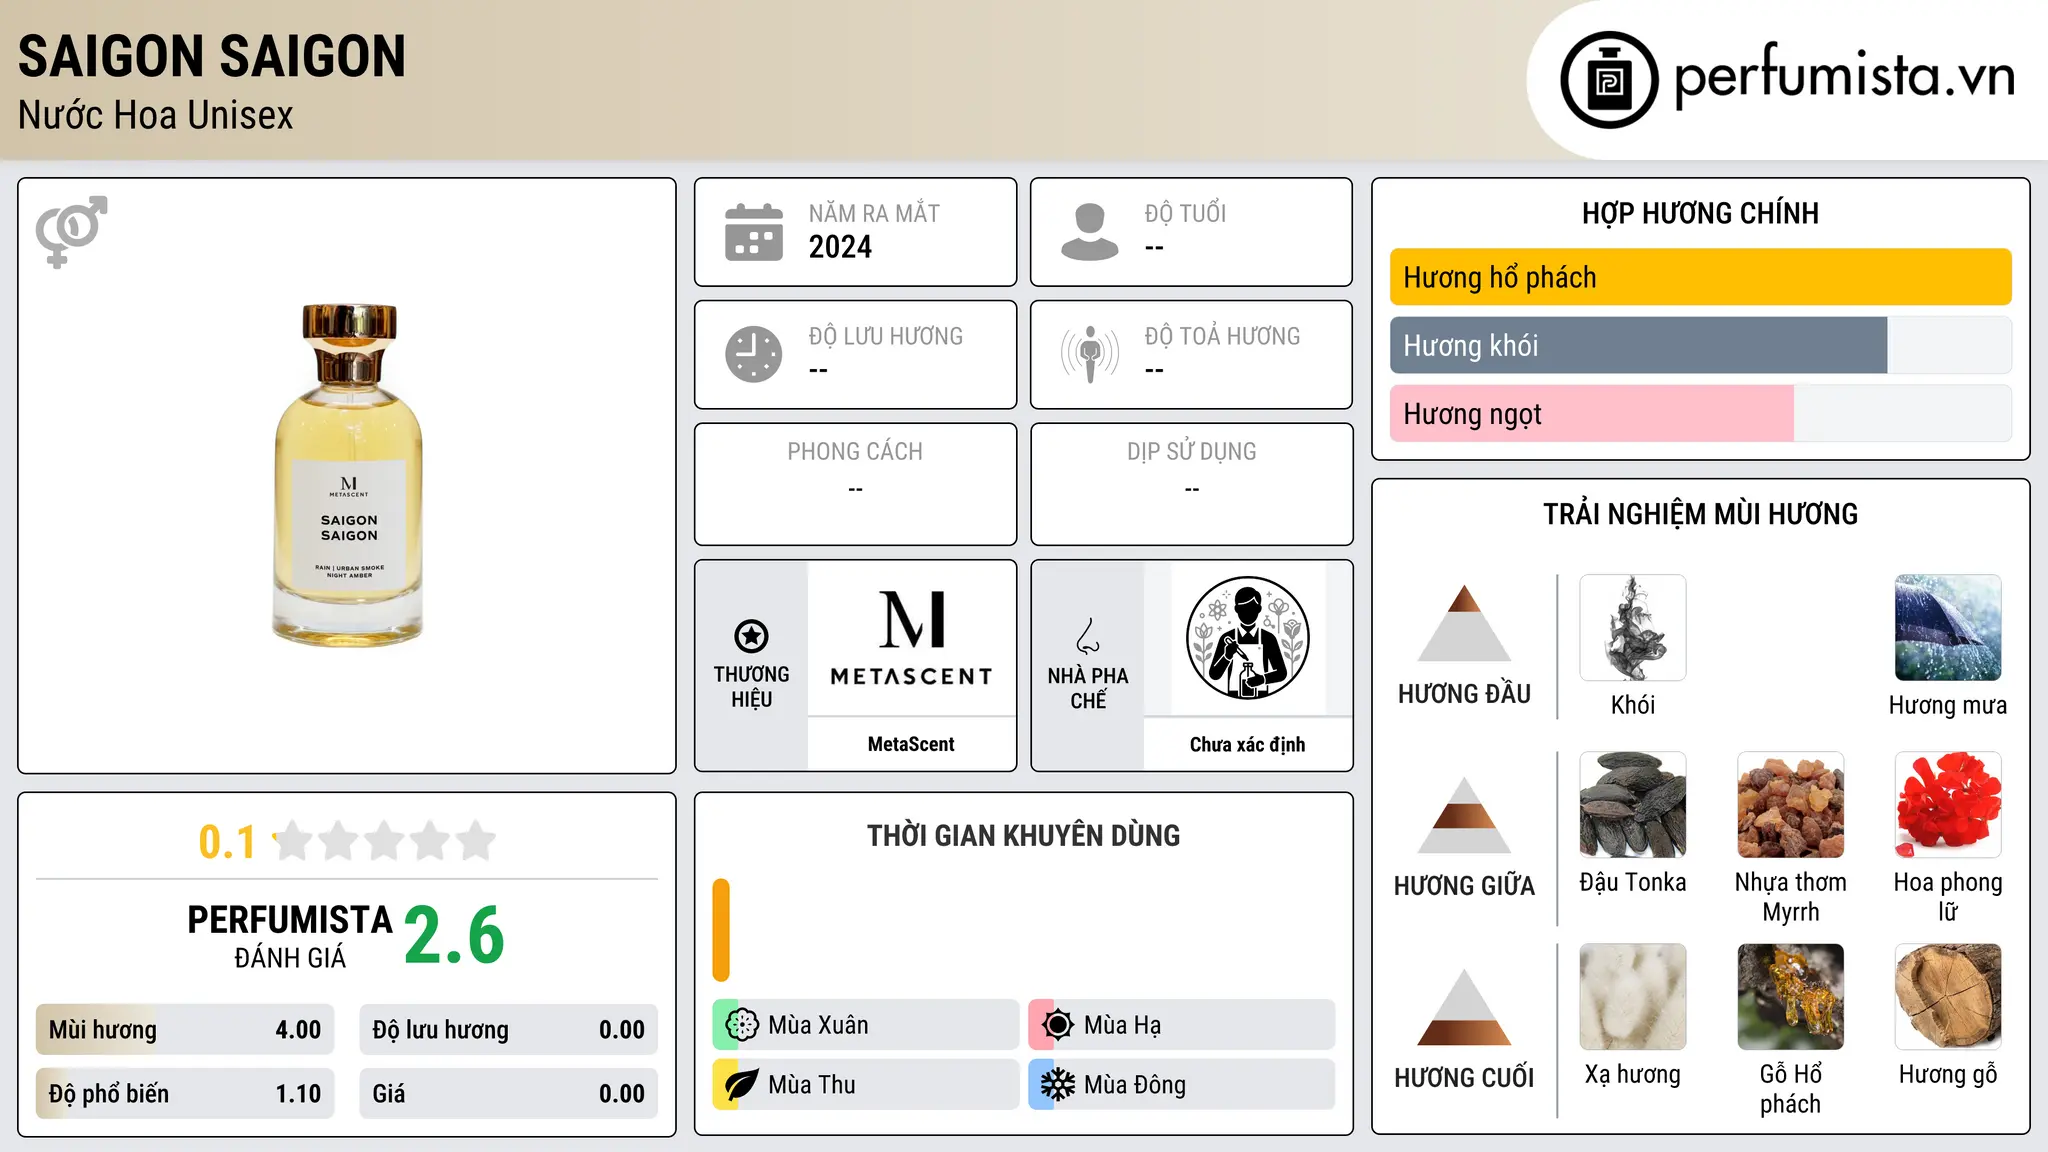Image resolution: width=2048 pixels, height=1152 pixels.
Task: Open the Hương mưa note image
Action: (1948, 628)
